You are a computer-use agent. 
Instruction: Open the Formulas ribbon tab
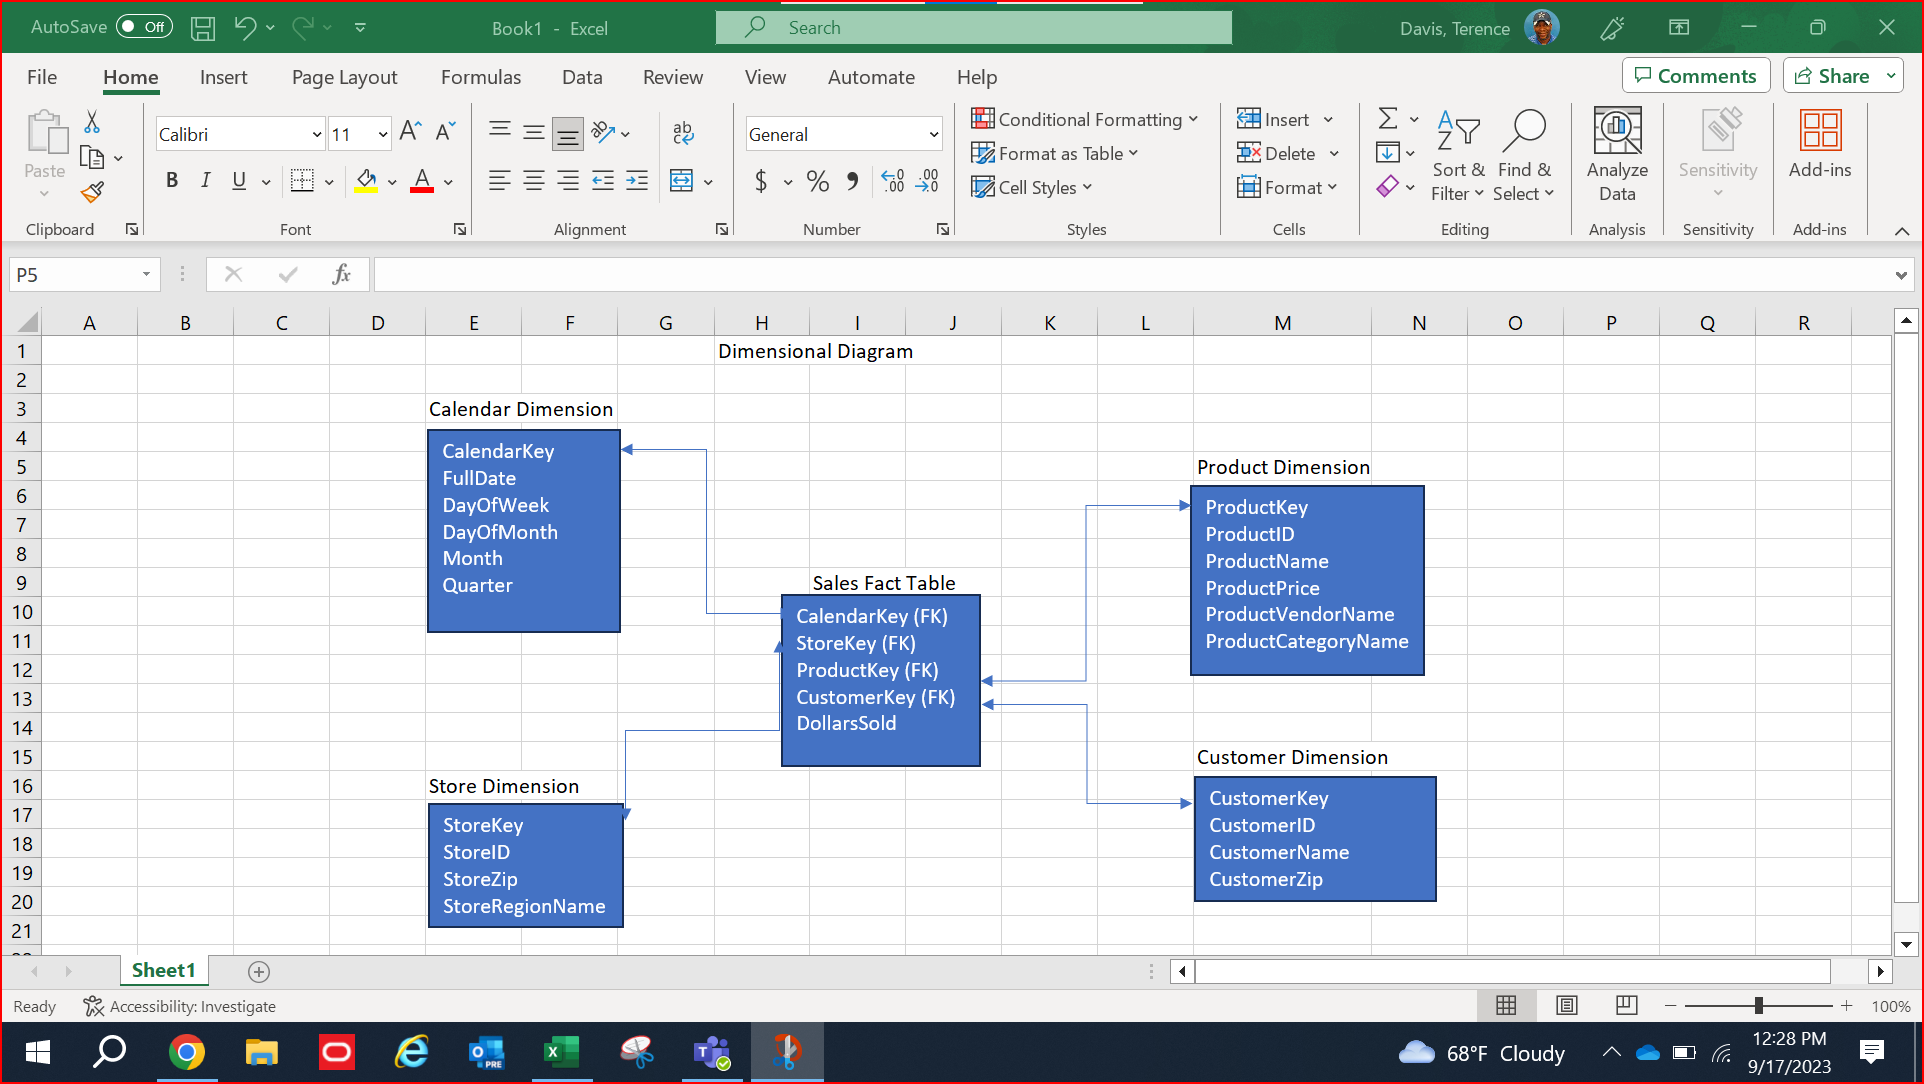[x=480, y=77]
